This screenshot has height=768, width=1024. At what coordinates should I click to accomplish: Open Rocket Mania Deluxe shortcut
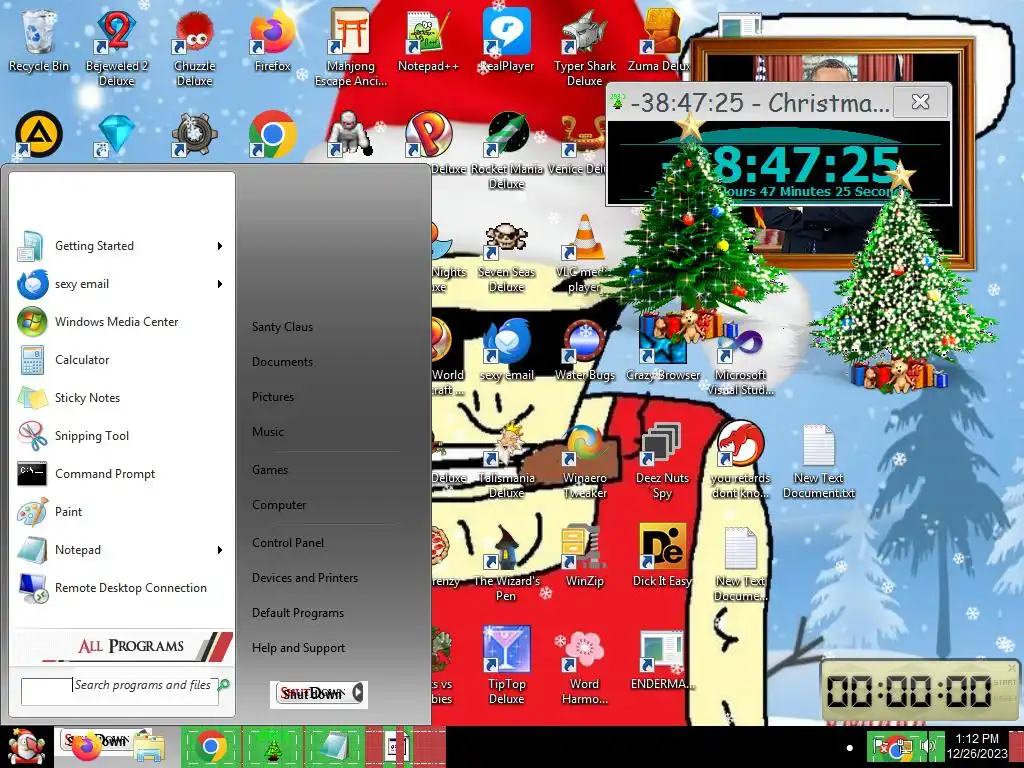(507, 150)
